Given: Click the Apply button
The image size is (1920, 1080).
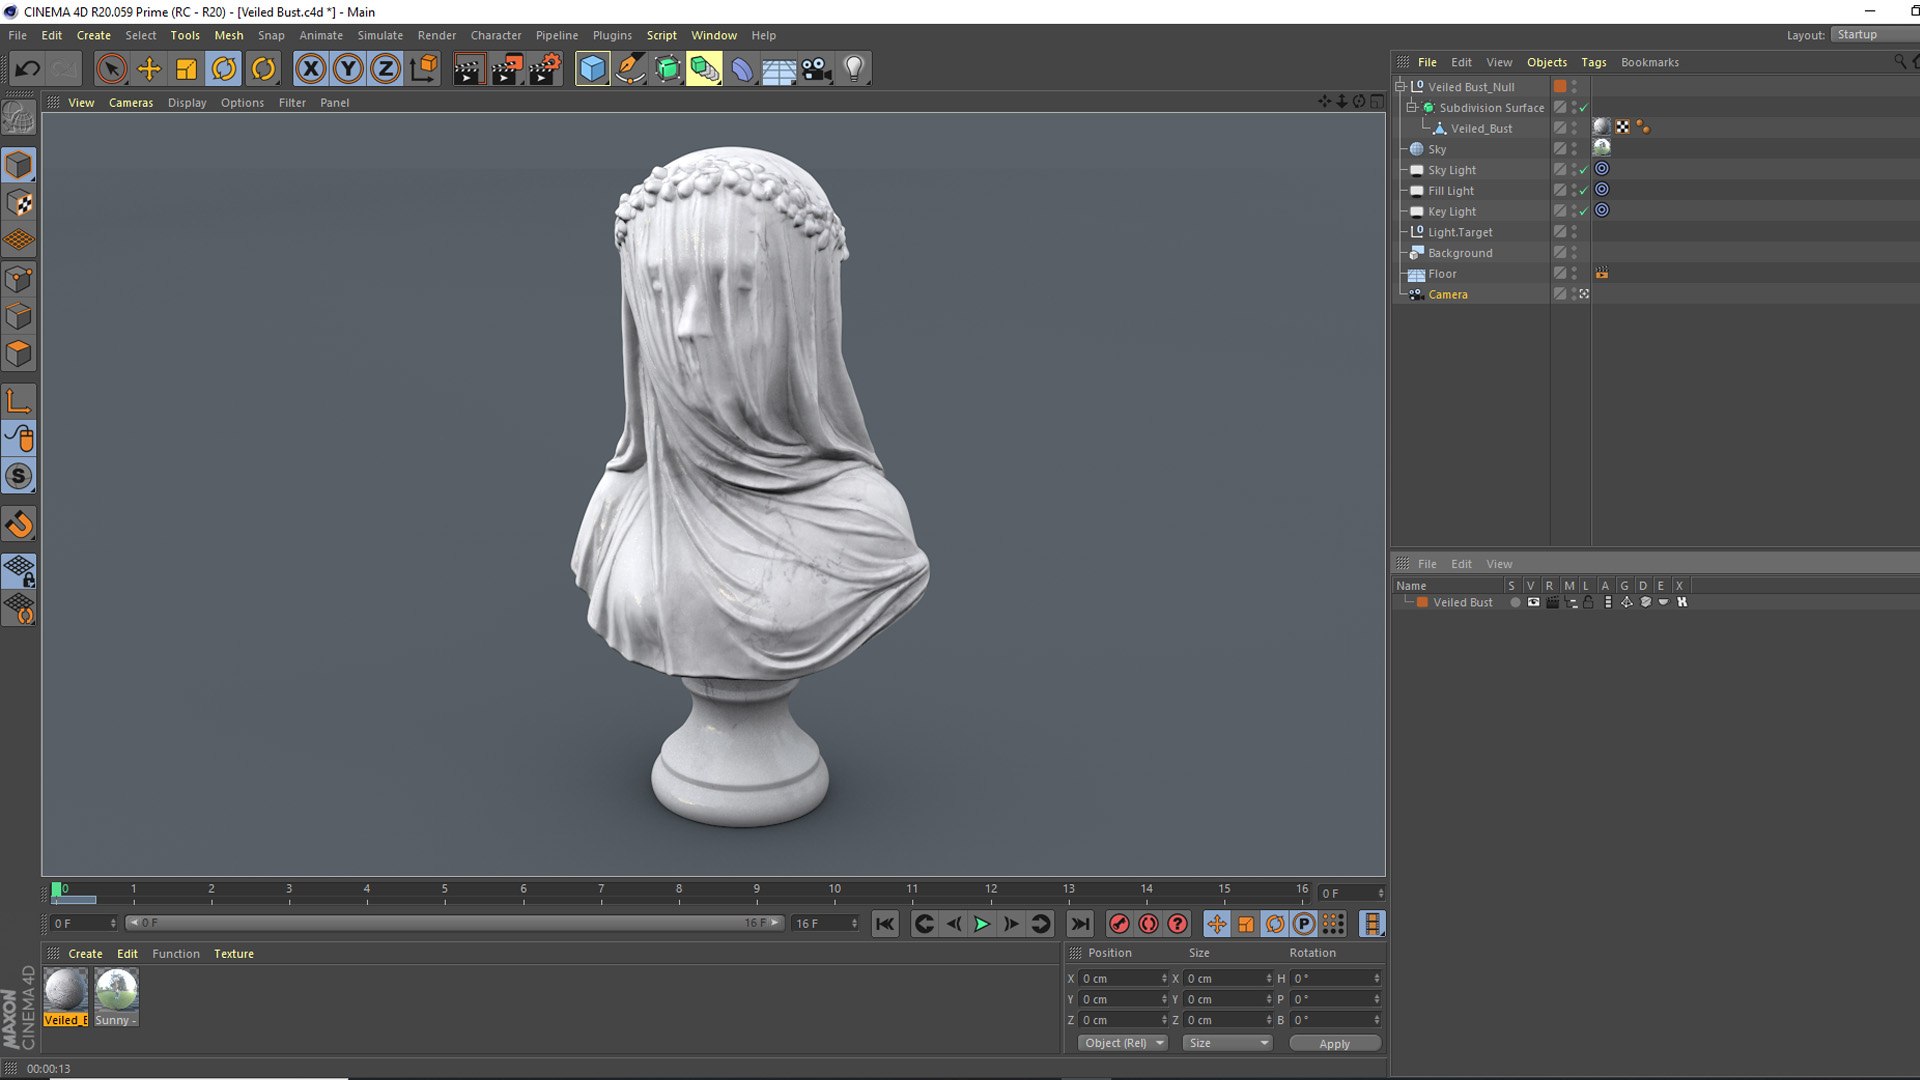Looking at the screenshot, I should [x=1335, y=1043].
